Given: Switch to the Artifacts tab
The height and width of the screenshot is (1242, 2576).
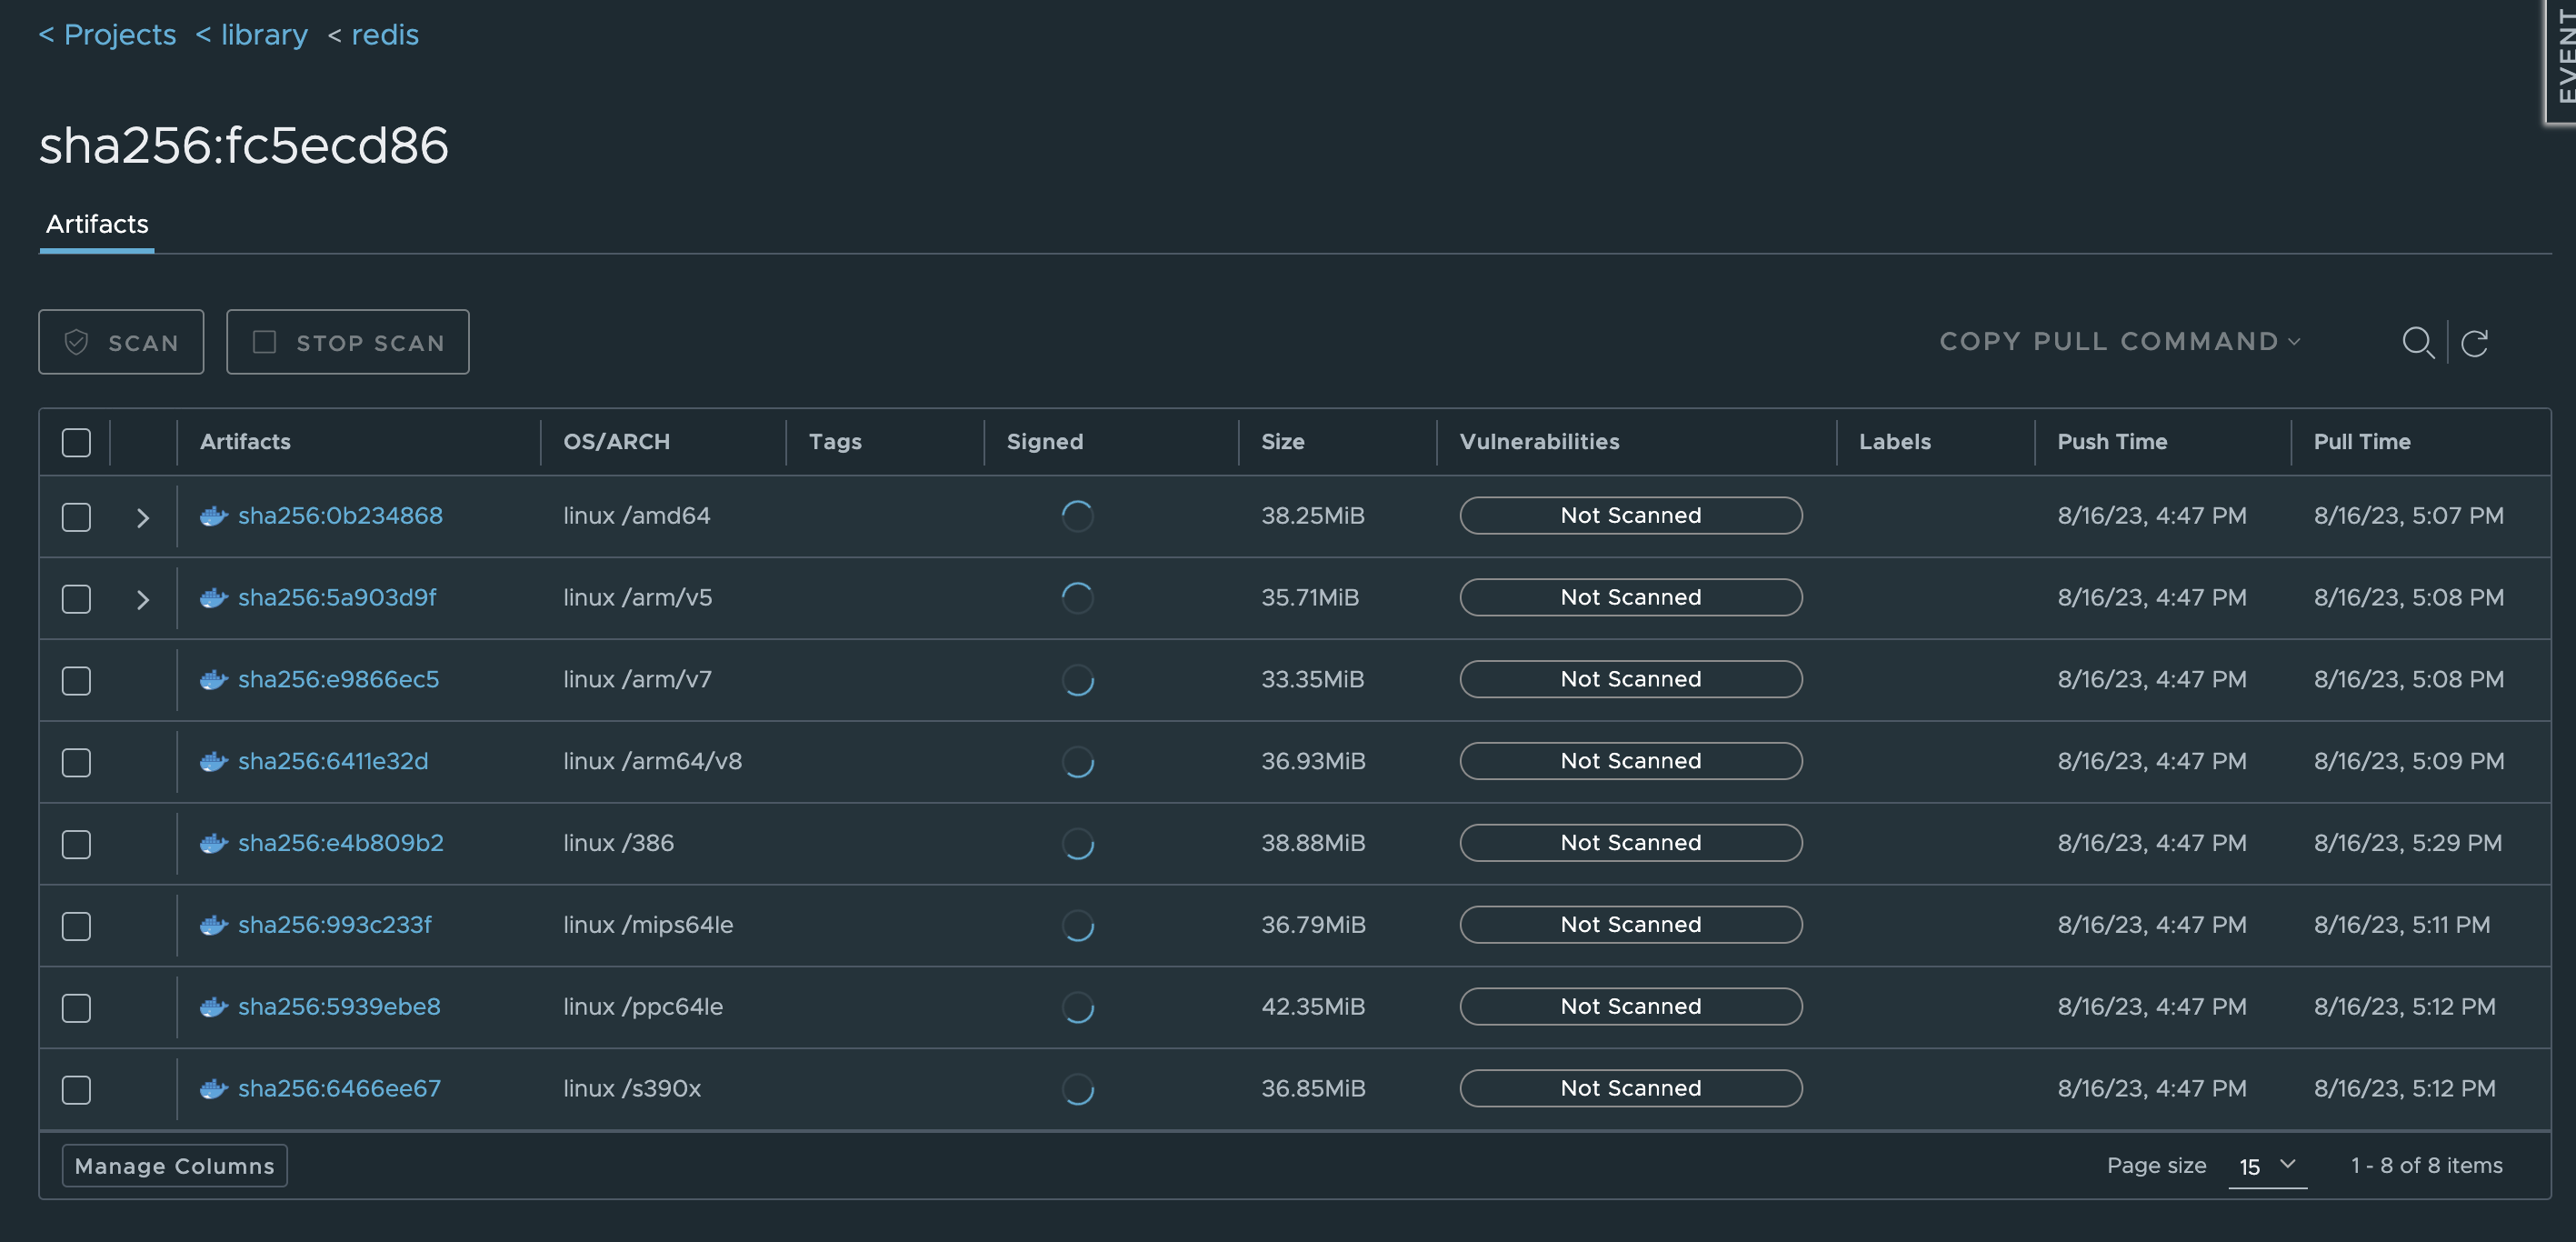Looking at the screenshot, I should tap(96, 224).
